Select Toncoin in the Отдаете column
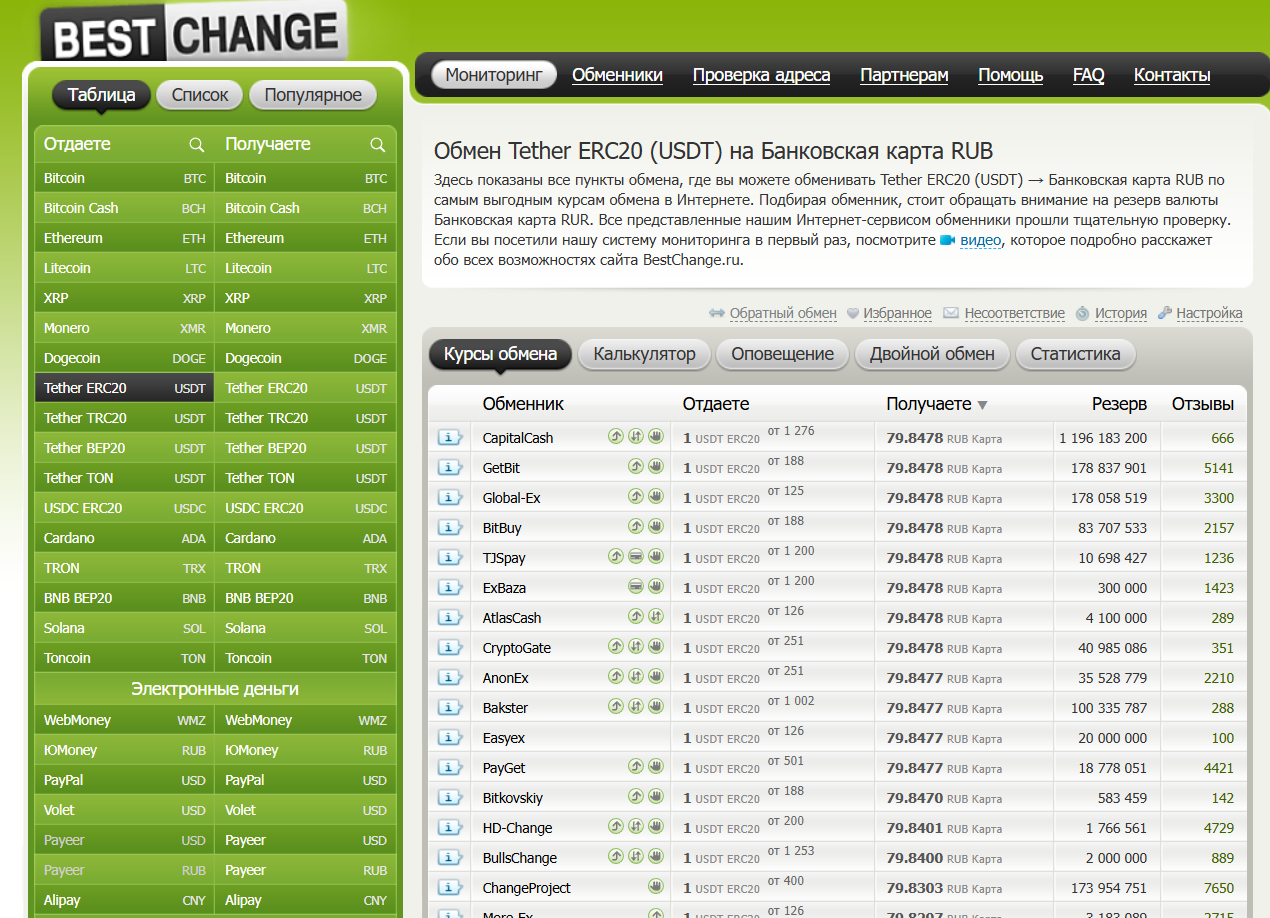 (x=125, y=658)
